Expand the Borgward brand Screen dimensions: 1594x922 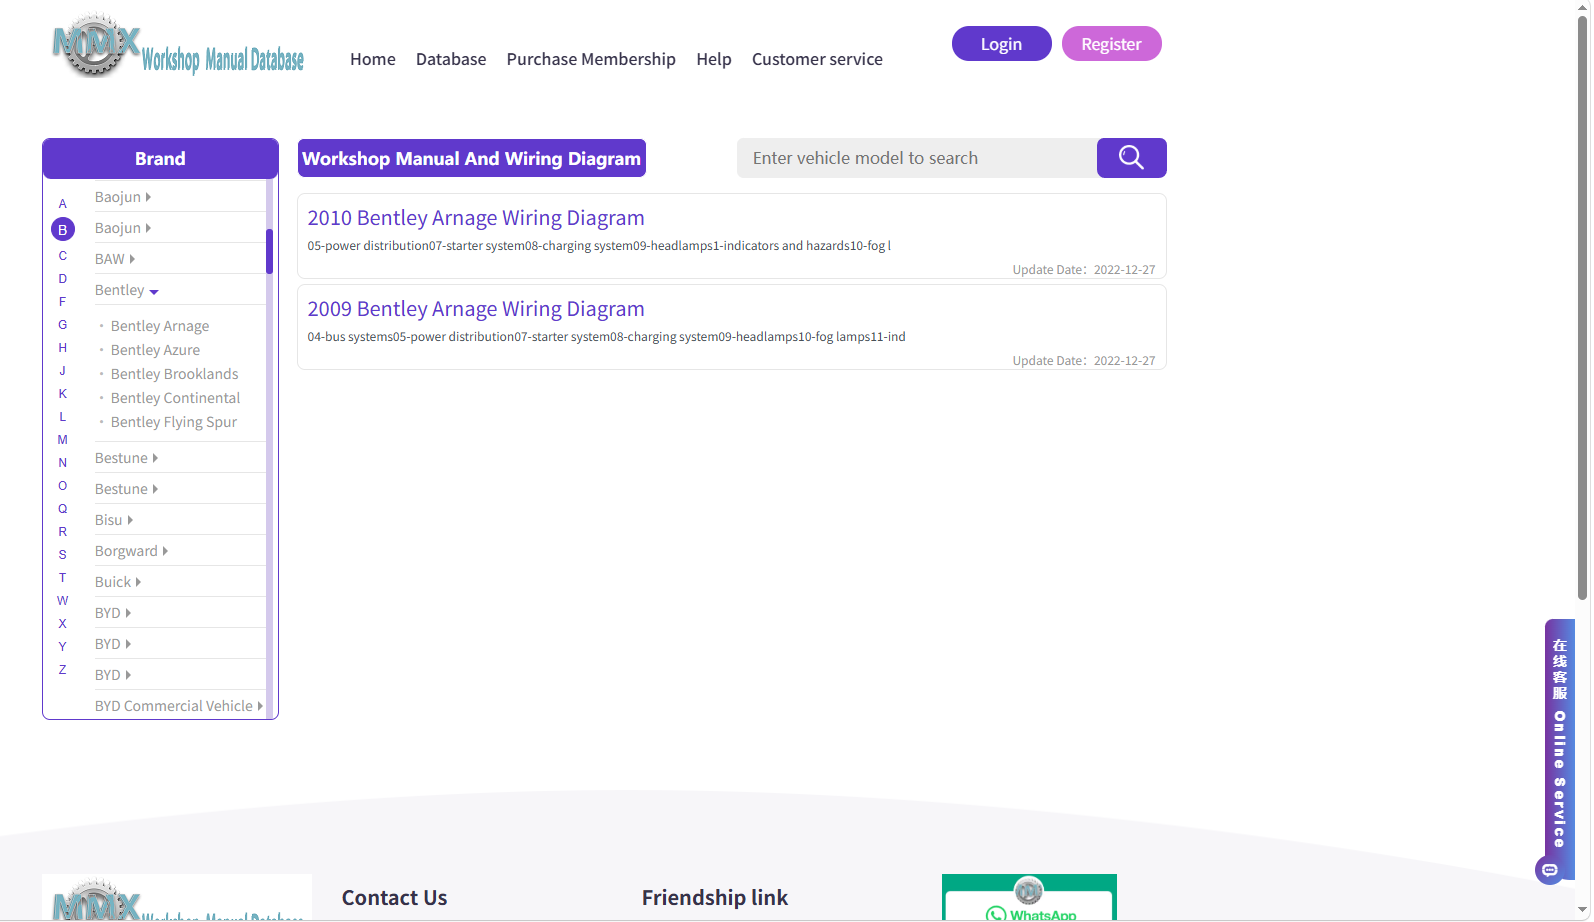[131, 551]
